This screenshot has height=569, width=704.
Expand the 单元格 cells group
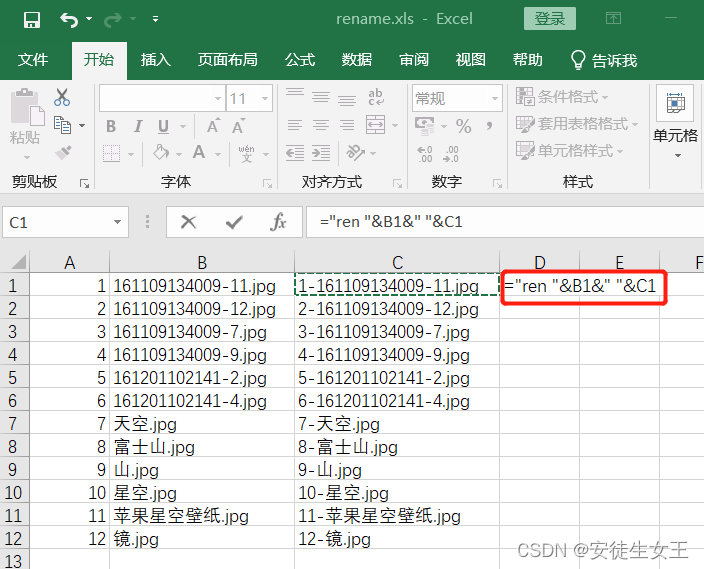tap(675, 122)
